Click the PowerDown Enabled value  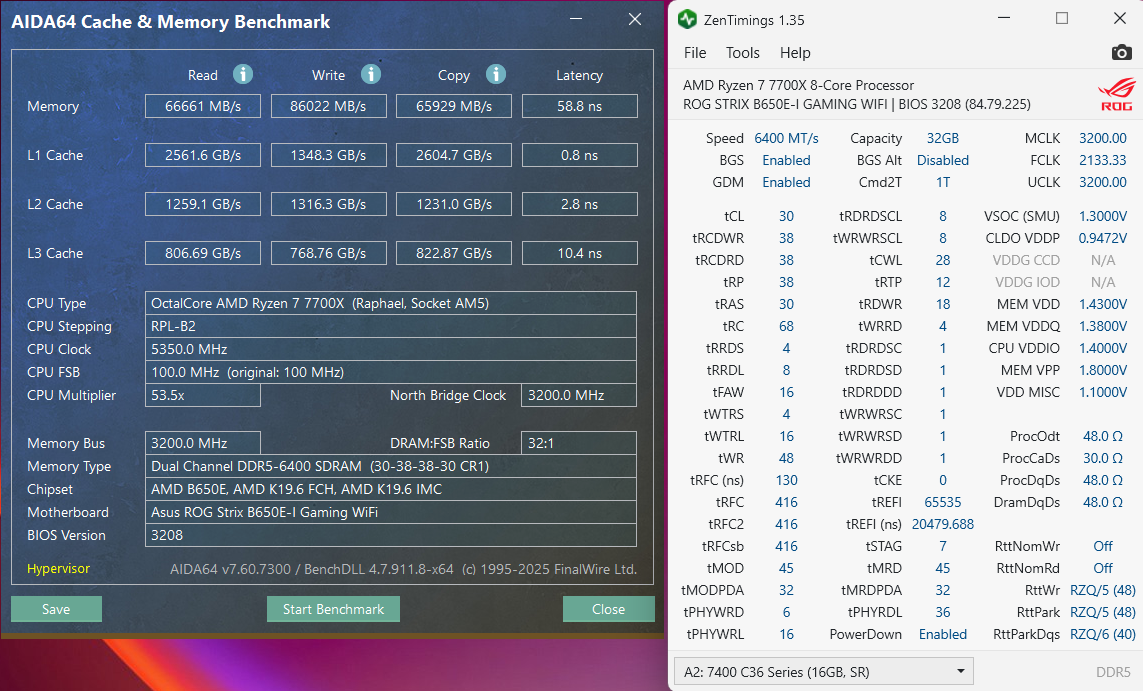[x=943, y=634]
